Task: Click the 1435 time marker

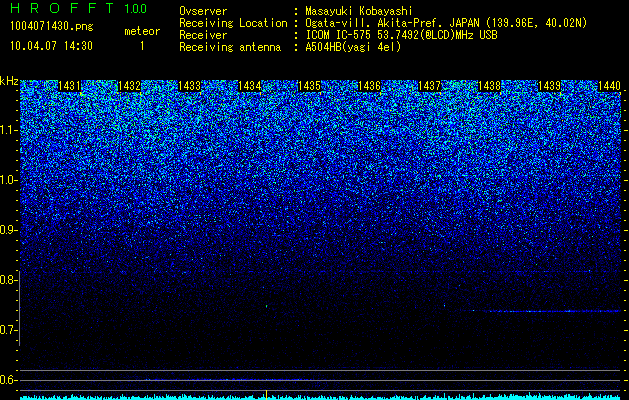Action: click(x=309, y=86)
